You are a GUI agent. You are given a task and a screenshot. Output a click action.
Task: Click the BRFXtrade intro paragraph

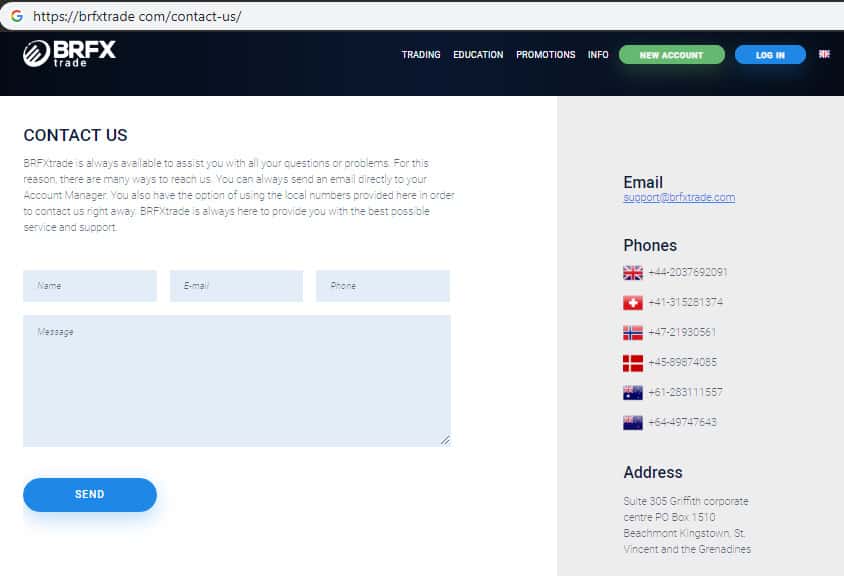(x=239, y=195)
